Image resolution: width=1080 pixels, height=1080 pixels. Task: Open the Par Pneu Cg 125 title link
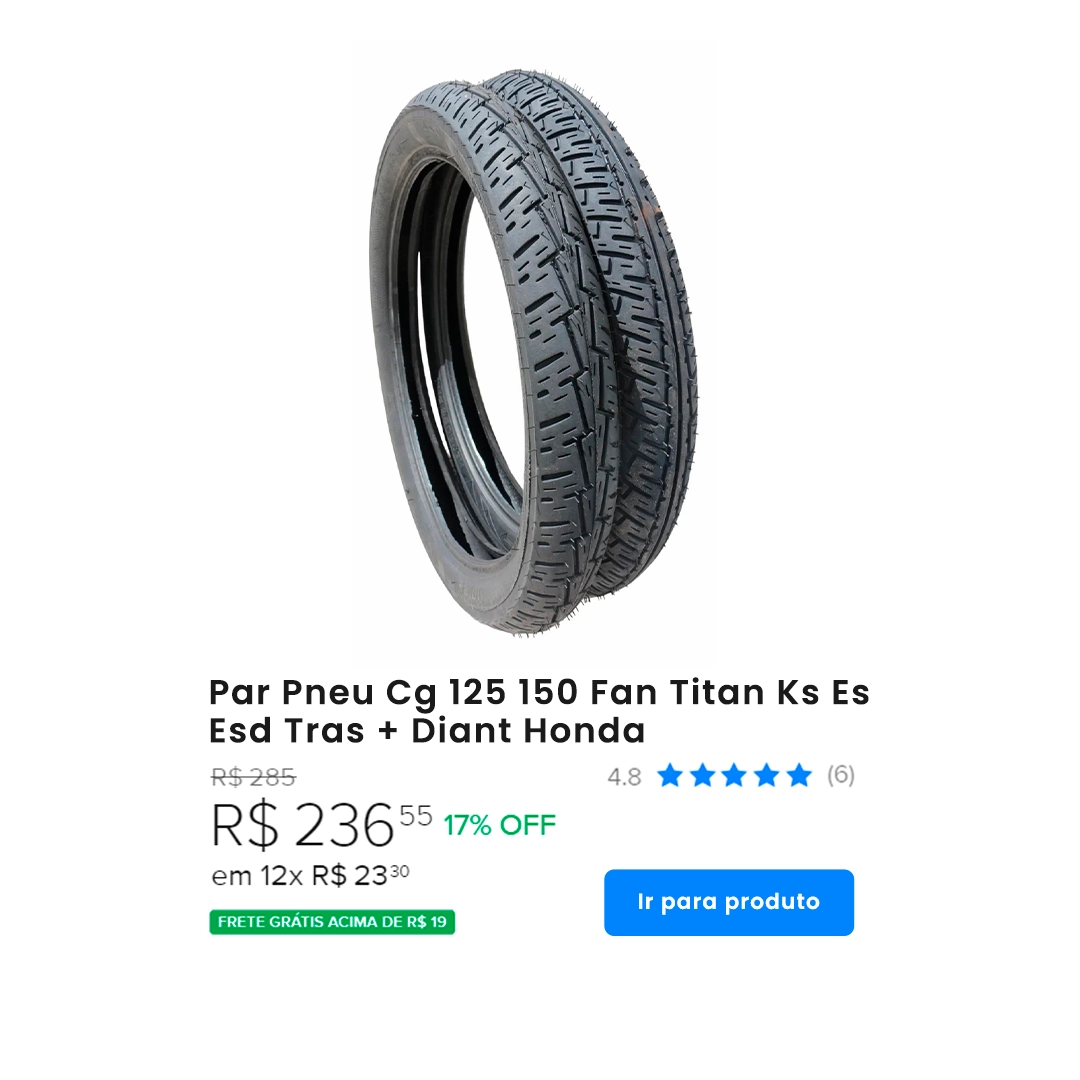tap(539, 712)
